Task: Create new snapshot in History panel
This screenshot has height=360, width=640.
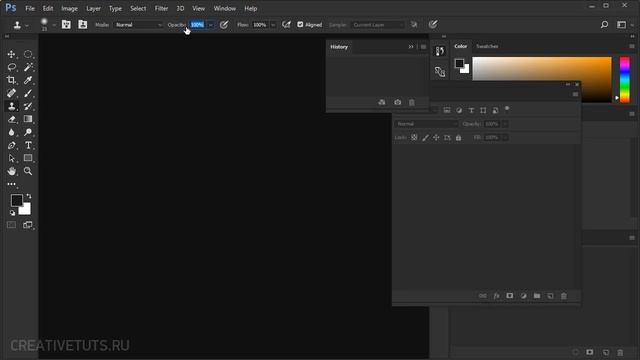Action: coord(398,102)
